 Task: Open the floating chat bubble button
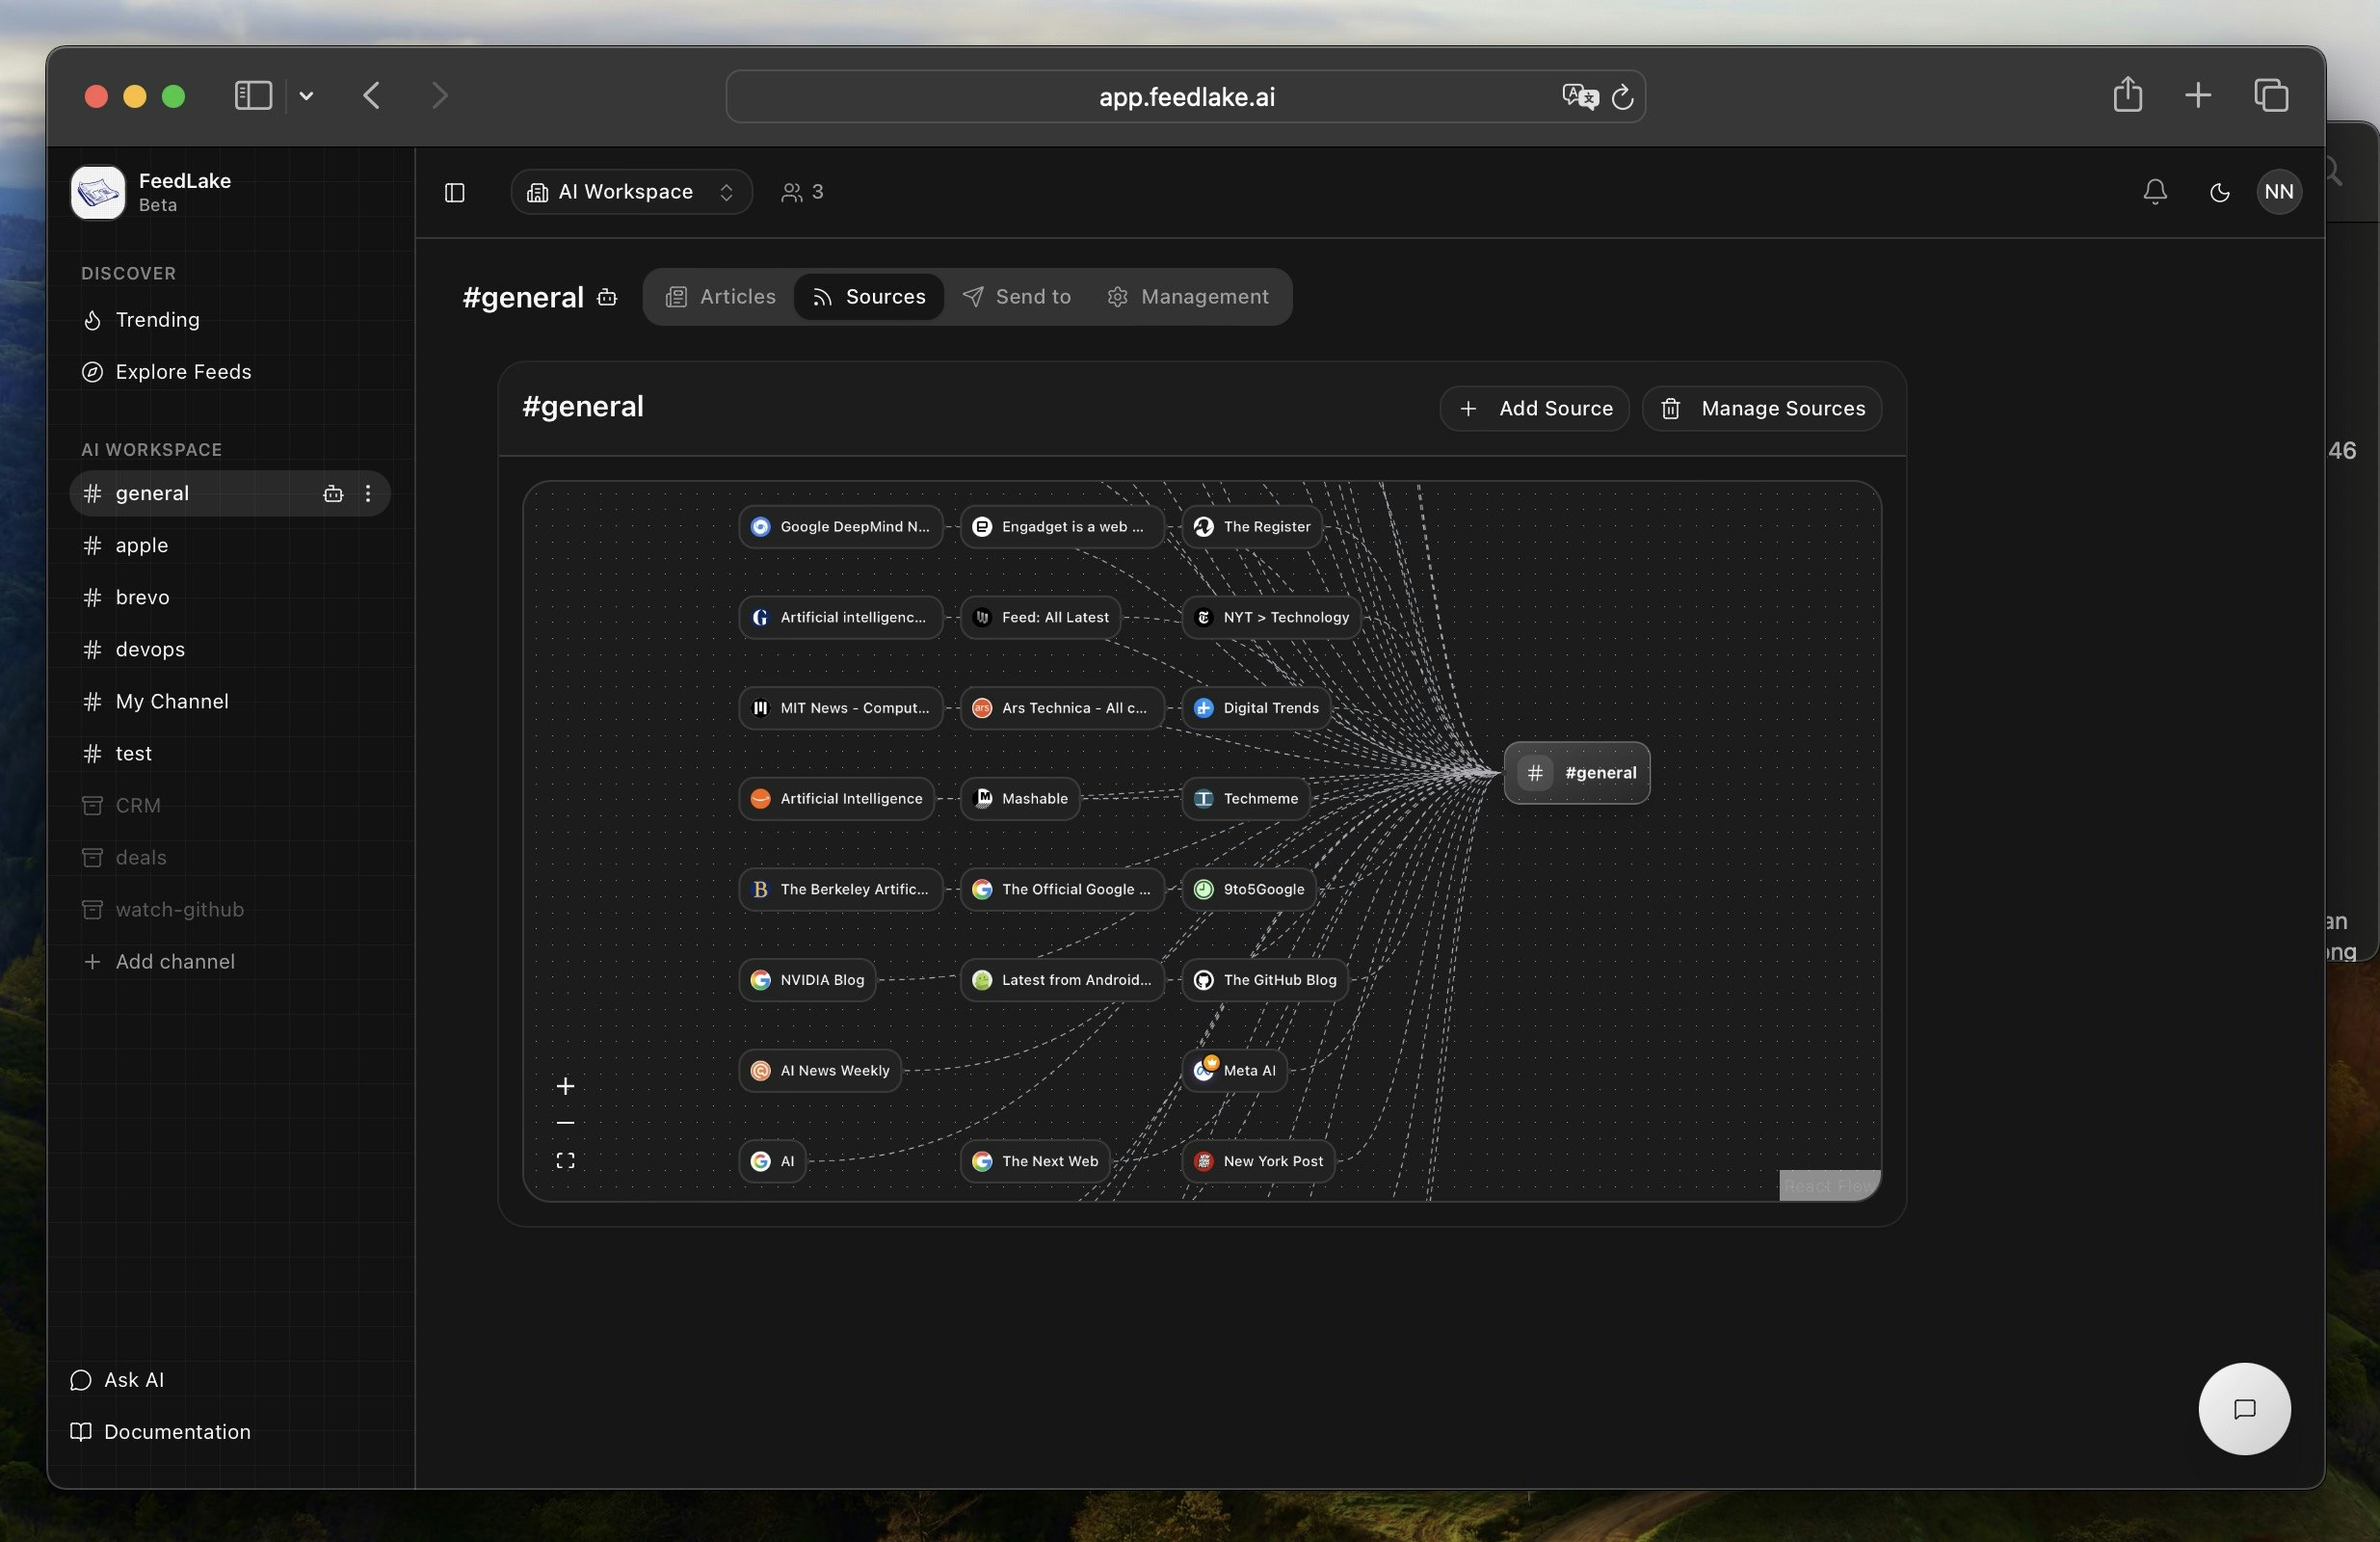2243,1408
